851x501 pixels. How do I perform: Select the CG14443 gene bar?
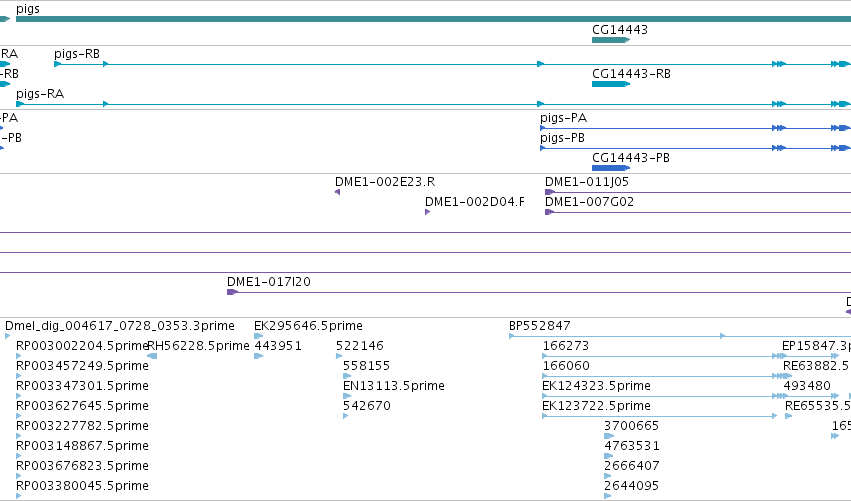611,40
